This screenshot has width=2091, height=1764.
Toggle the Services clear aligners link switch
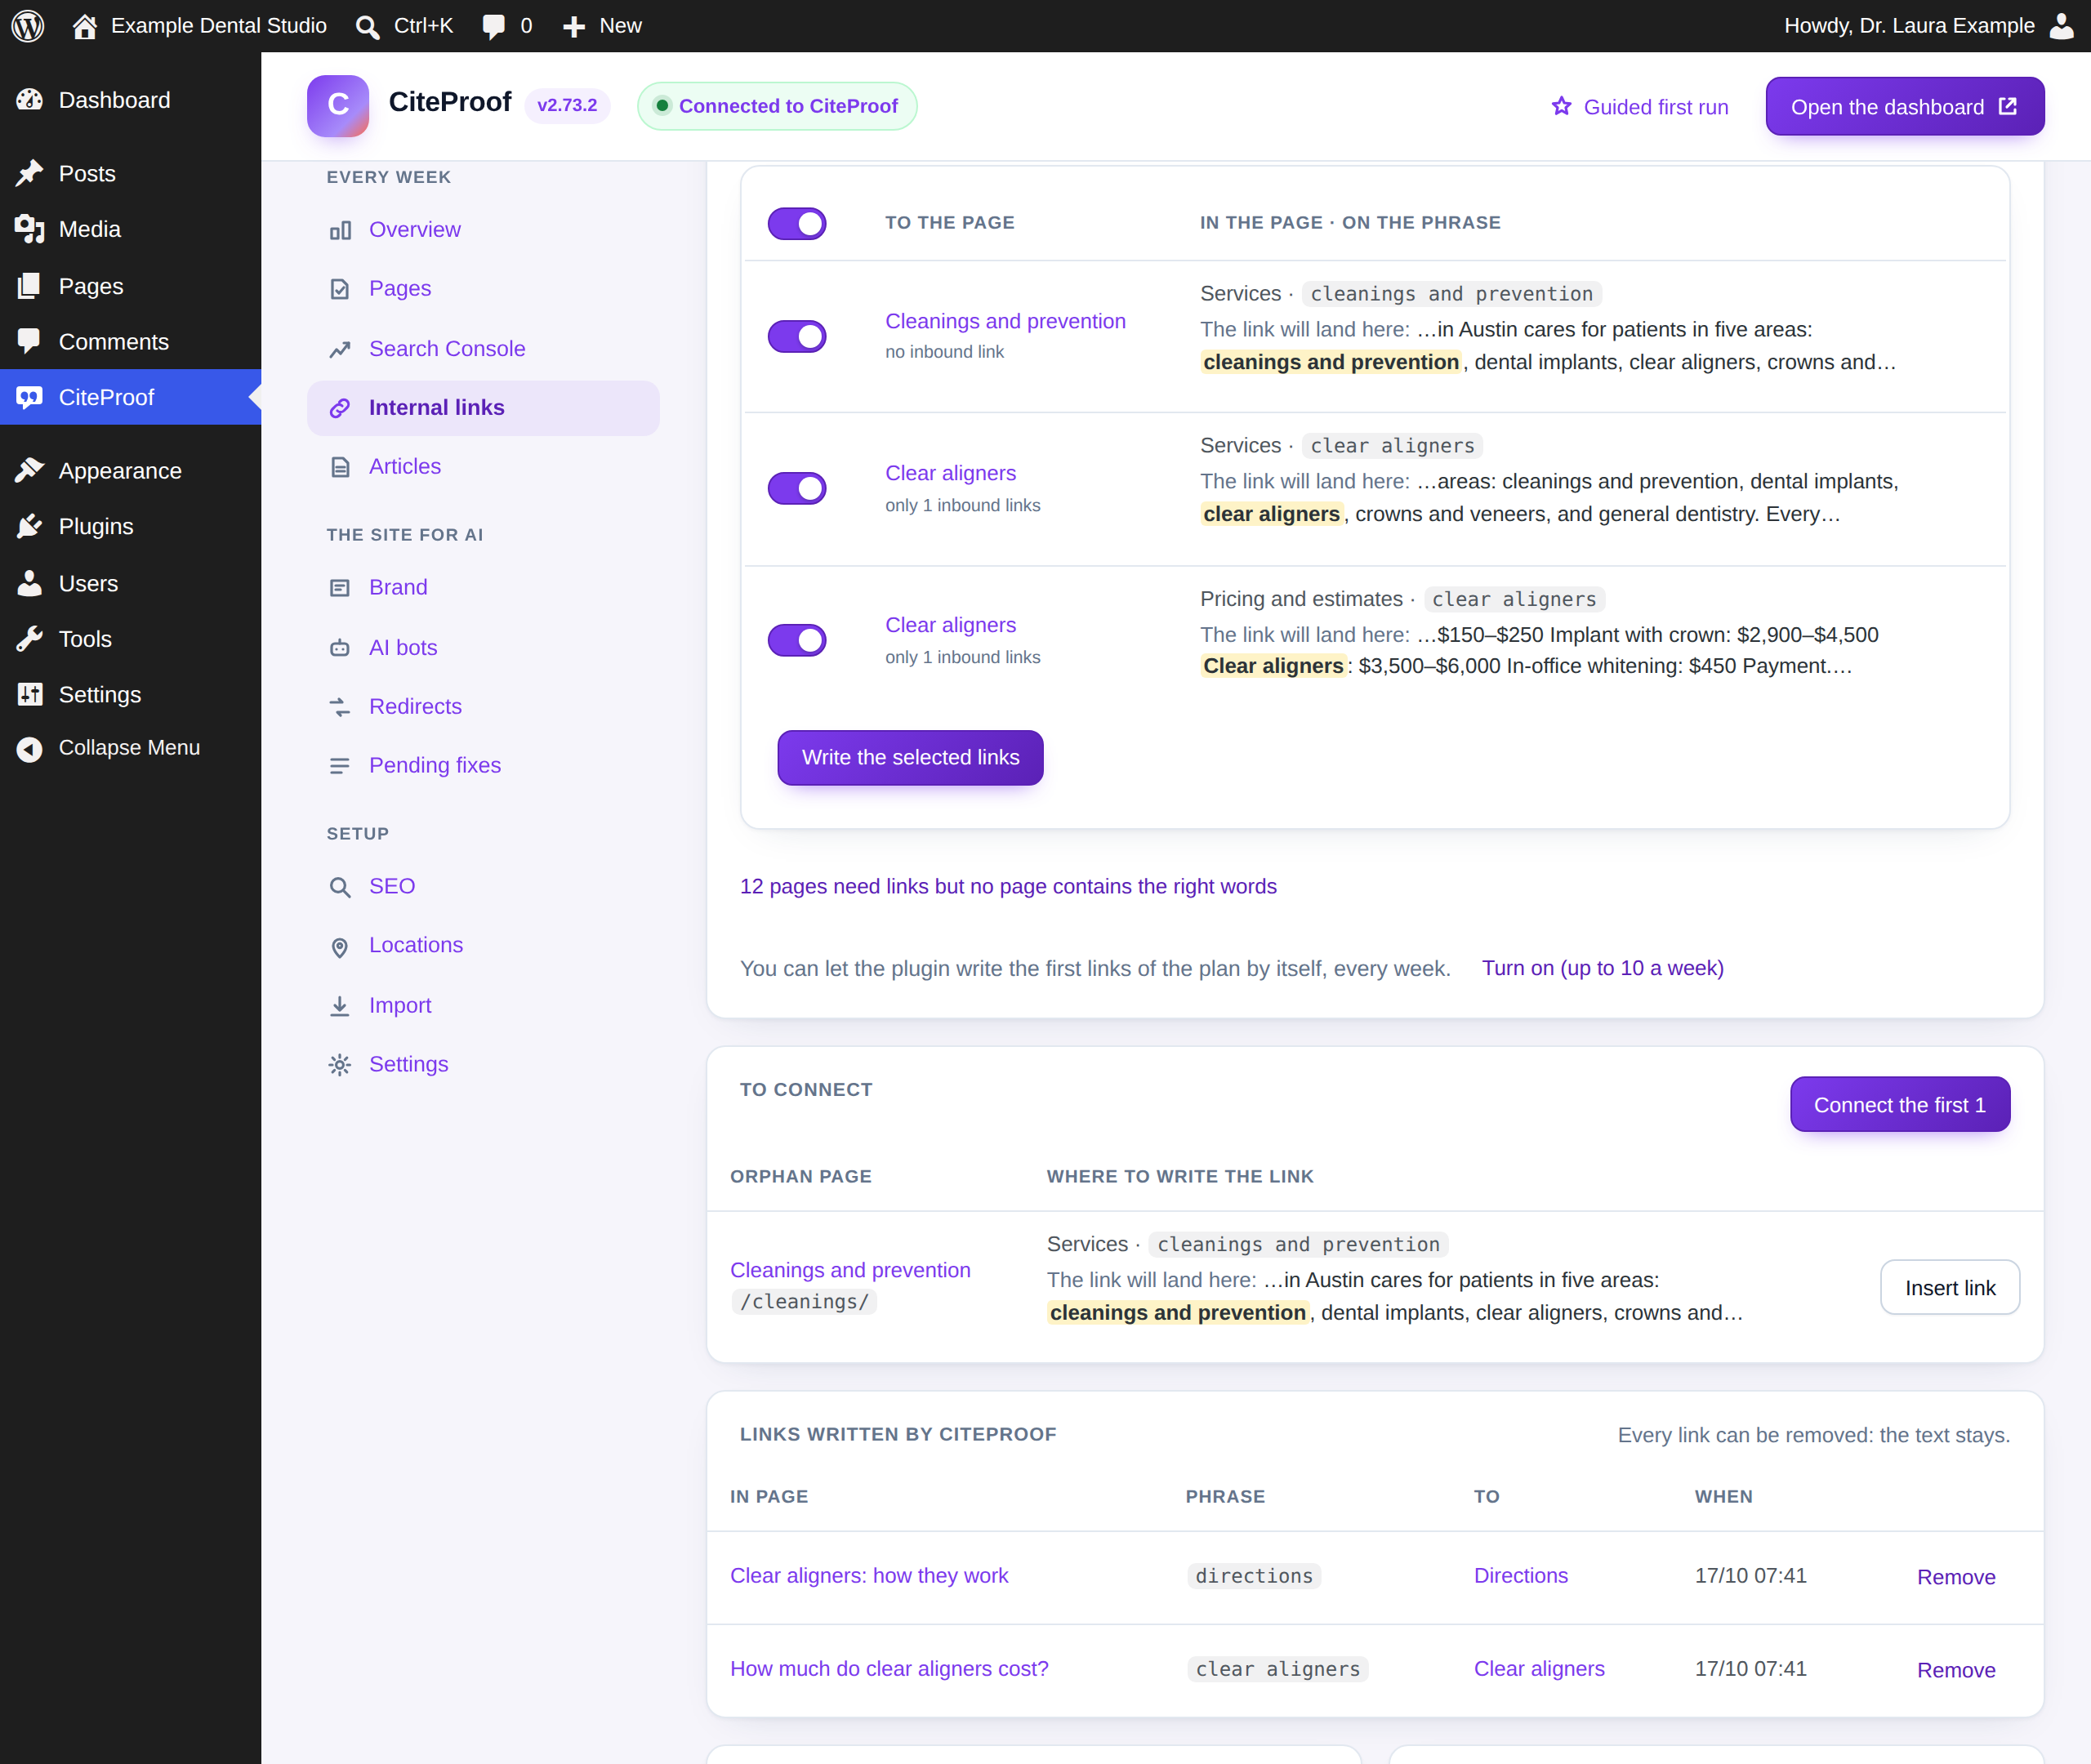click(797, 488)
